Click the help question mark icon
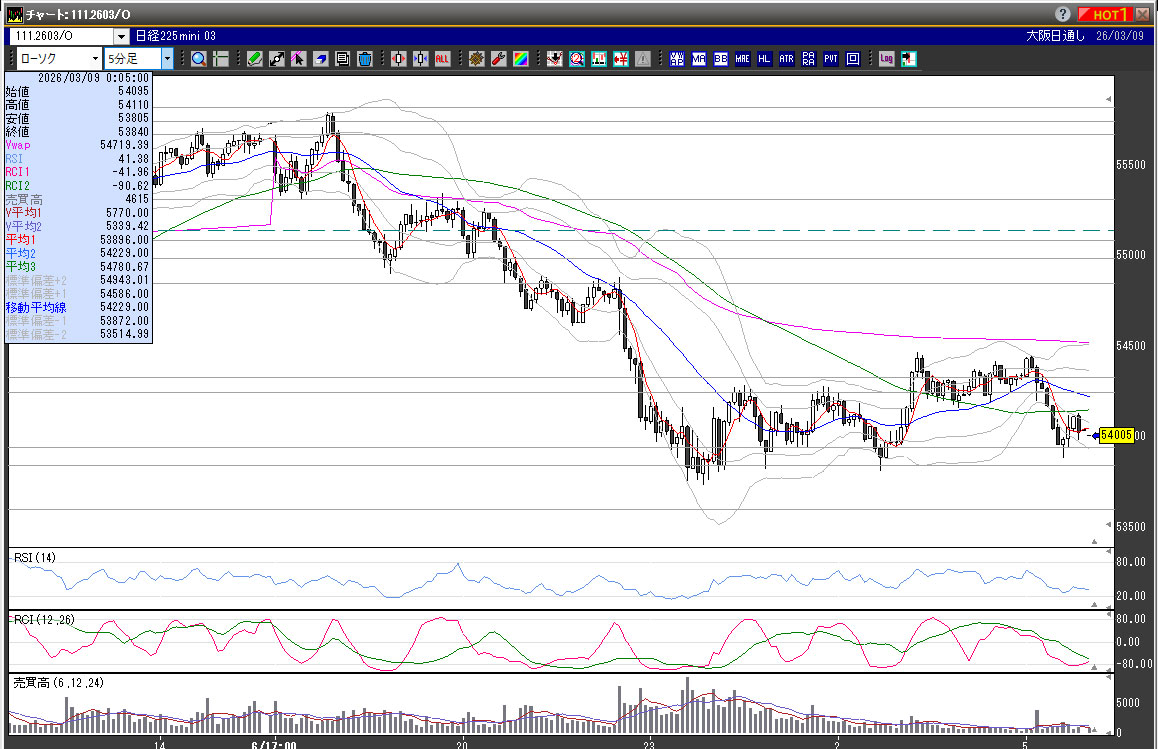 click(1062, 15)
